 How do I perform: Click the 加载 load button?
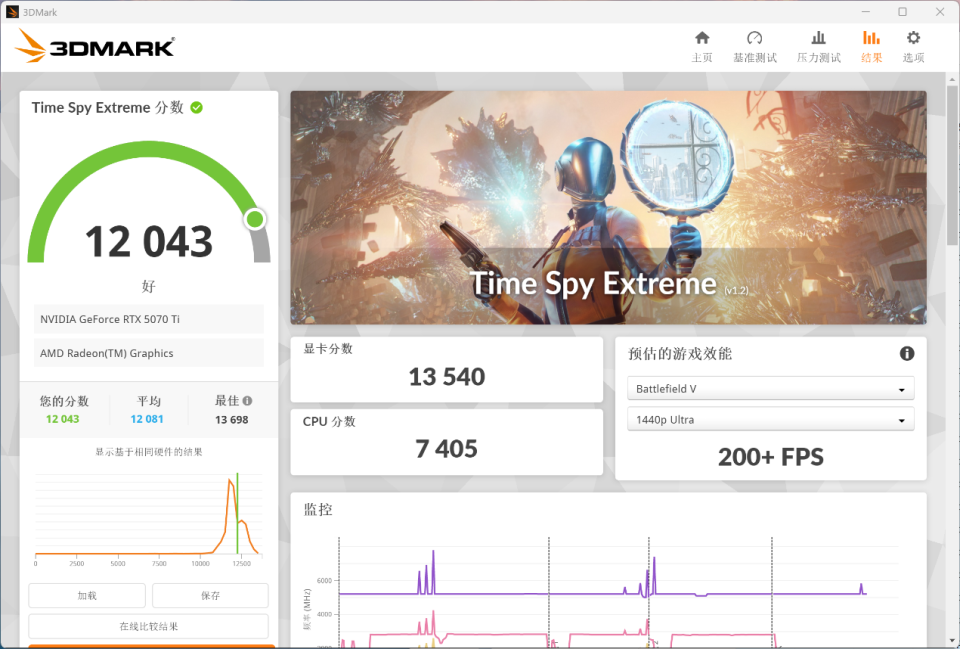[x=87, y=595]
